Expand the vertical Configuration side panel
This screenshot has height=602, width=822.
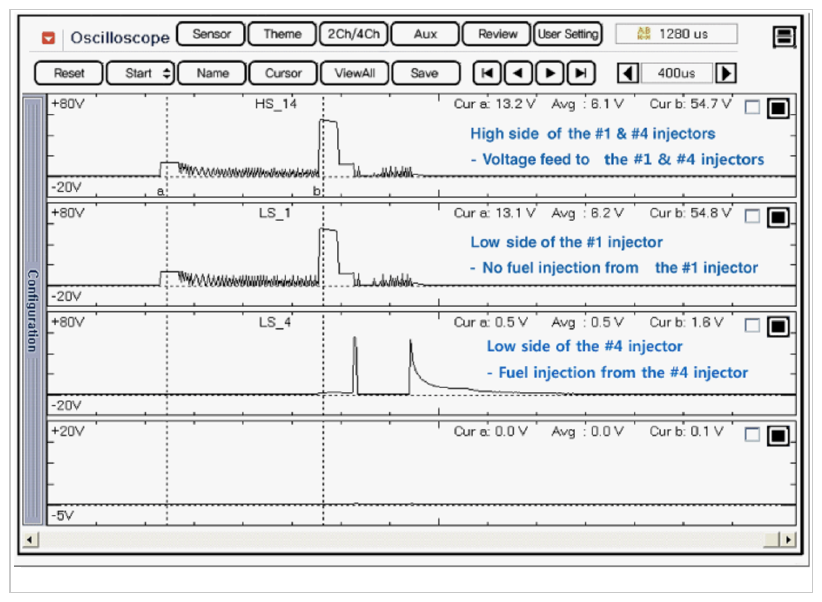tap(32, 310)
